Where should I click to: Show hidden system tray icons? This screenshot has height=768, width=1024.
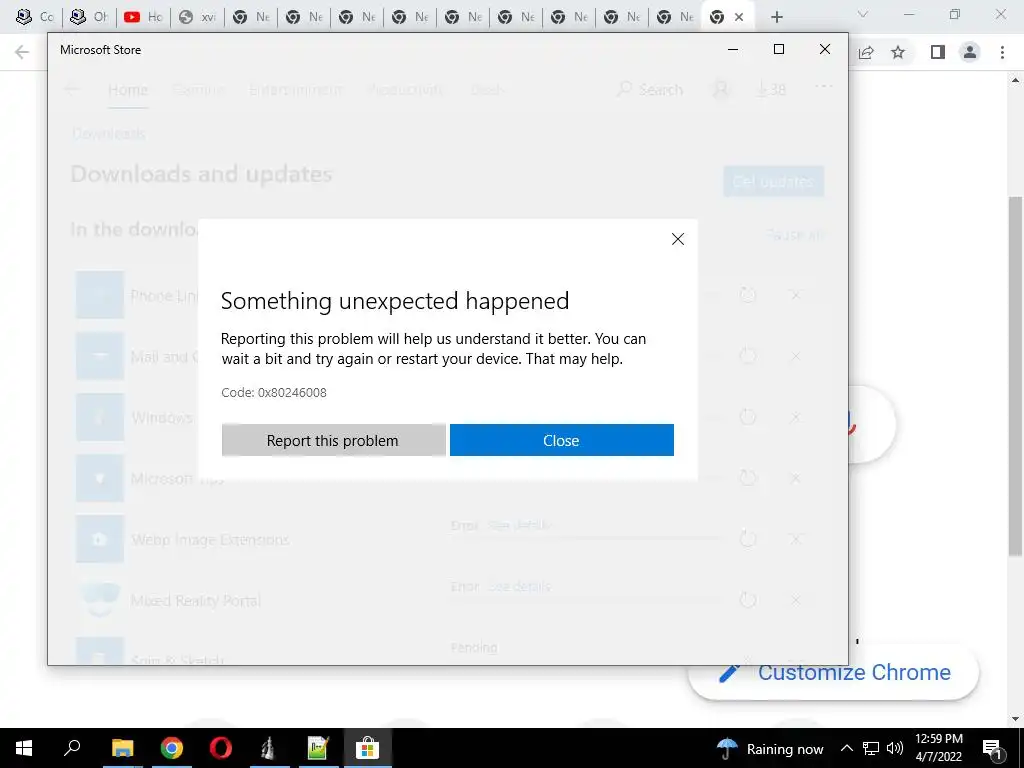(x=846, y=748)
